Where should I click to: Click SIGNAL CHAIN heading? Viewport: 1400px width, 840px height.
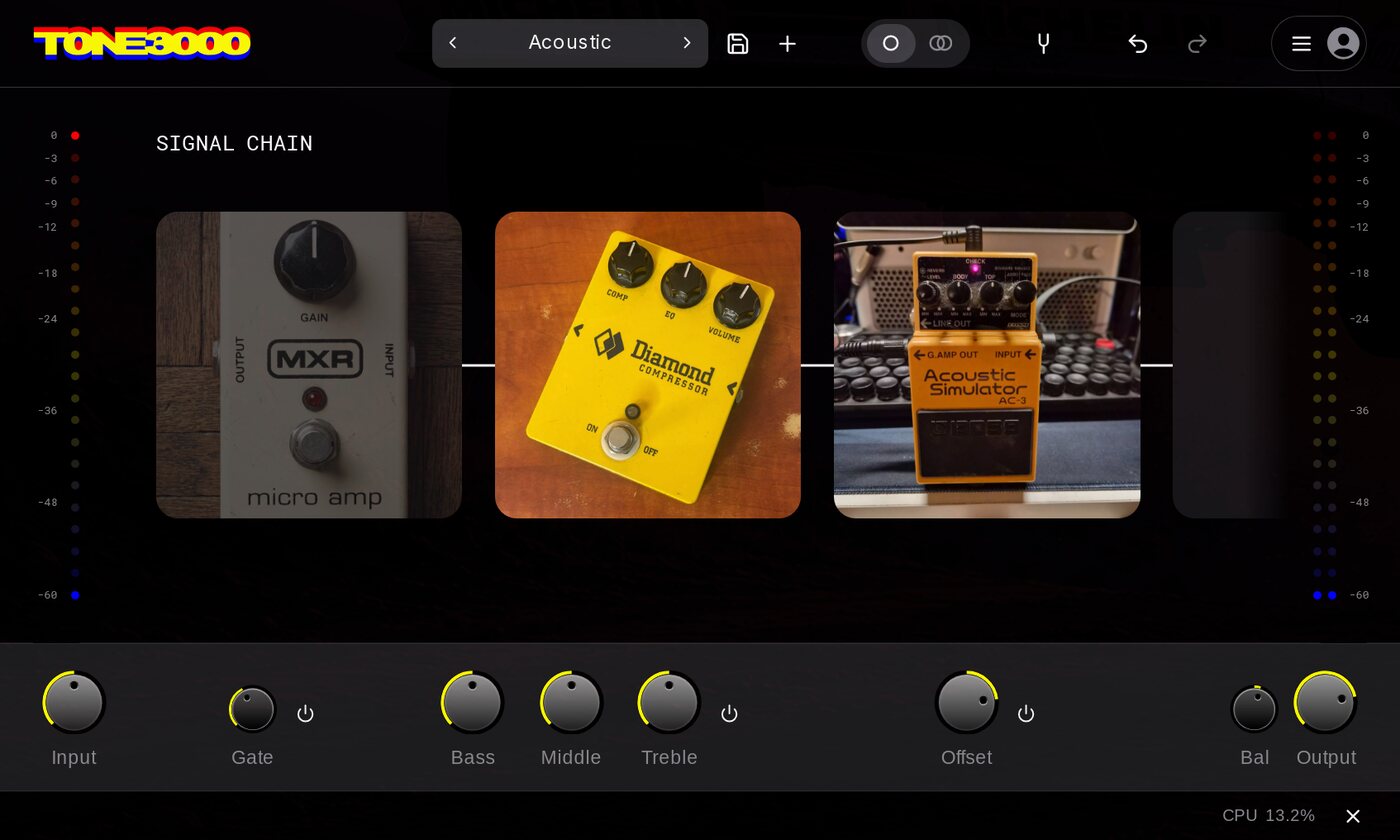234,144
